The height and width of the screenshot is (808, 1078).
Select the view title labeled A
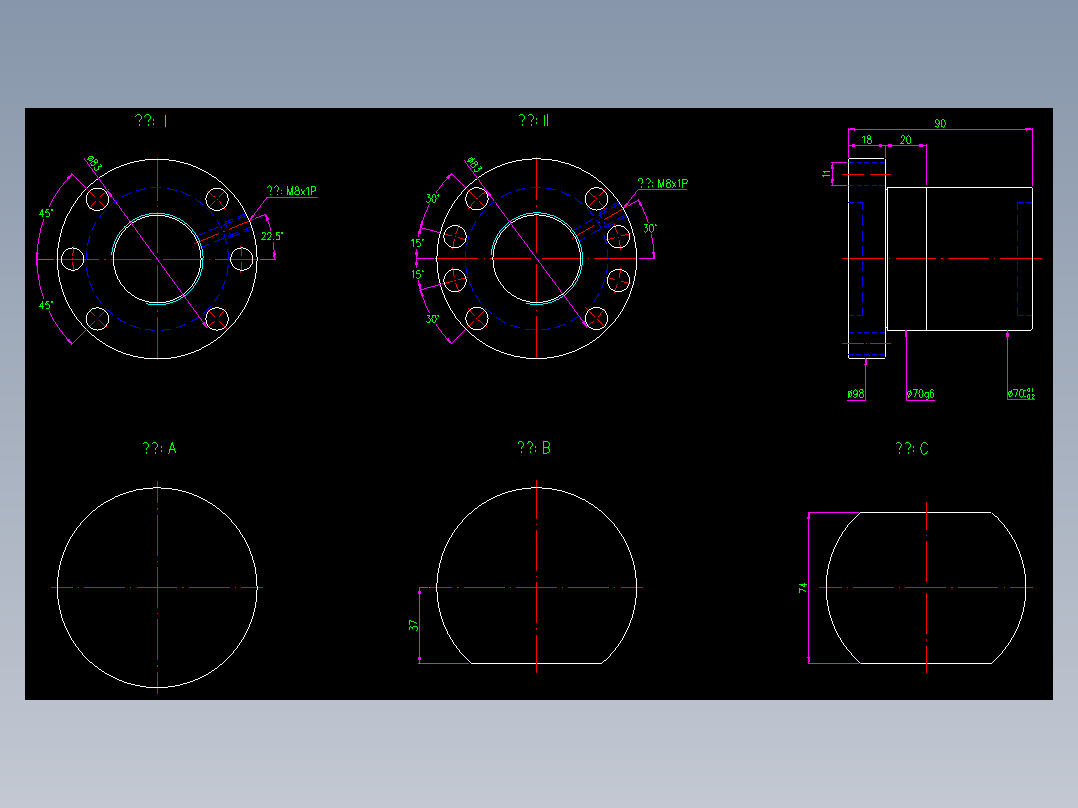pos(160,447)
